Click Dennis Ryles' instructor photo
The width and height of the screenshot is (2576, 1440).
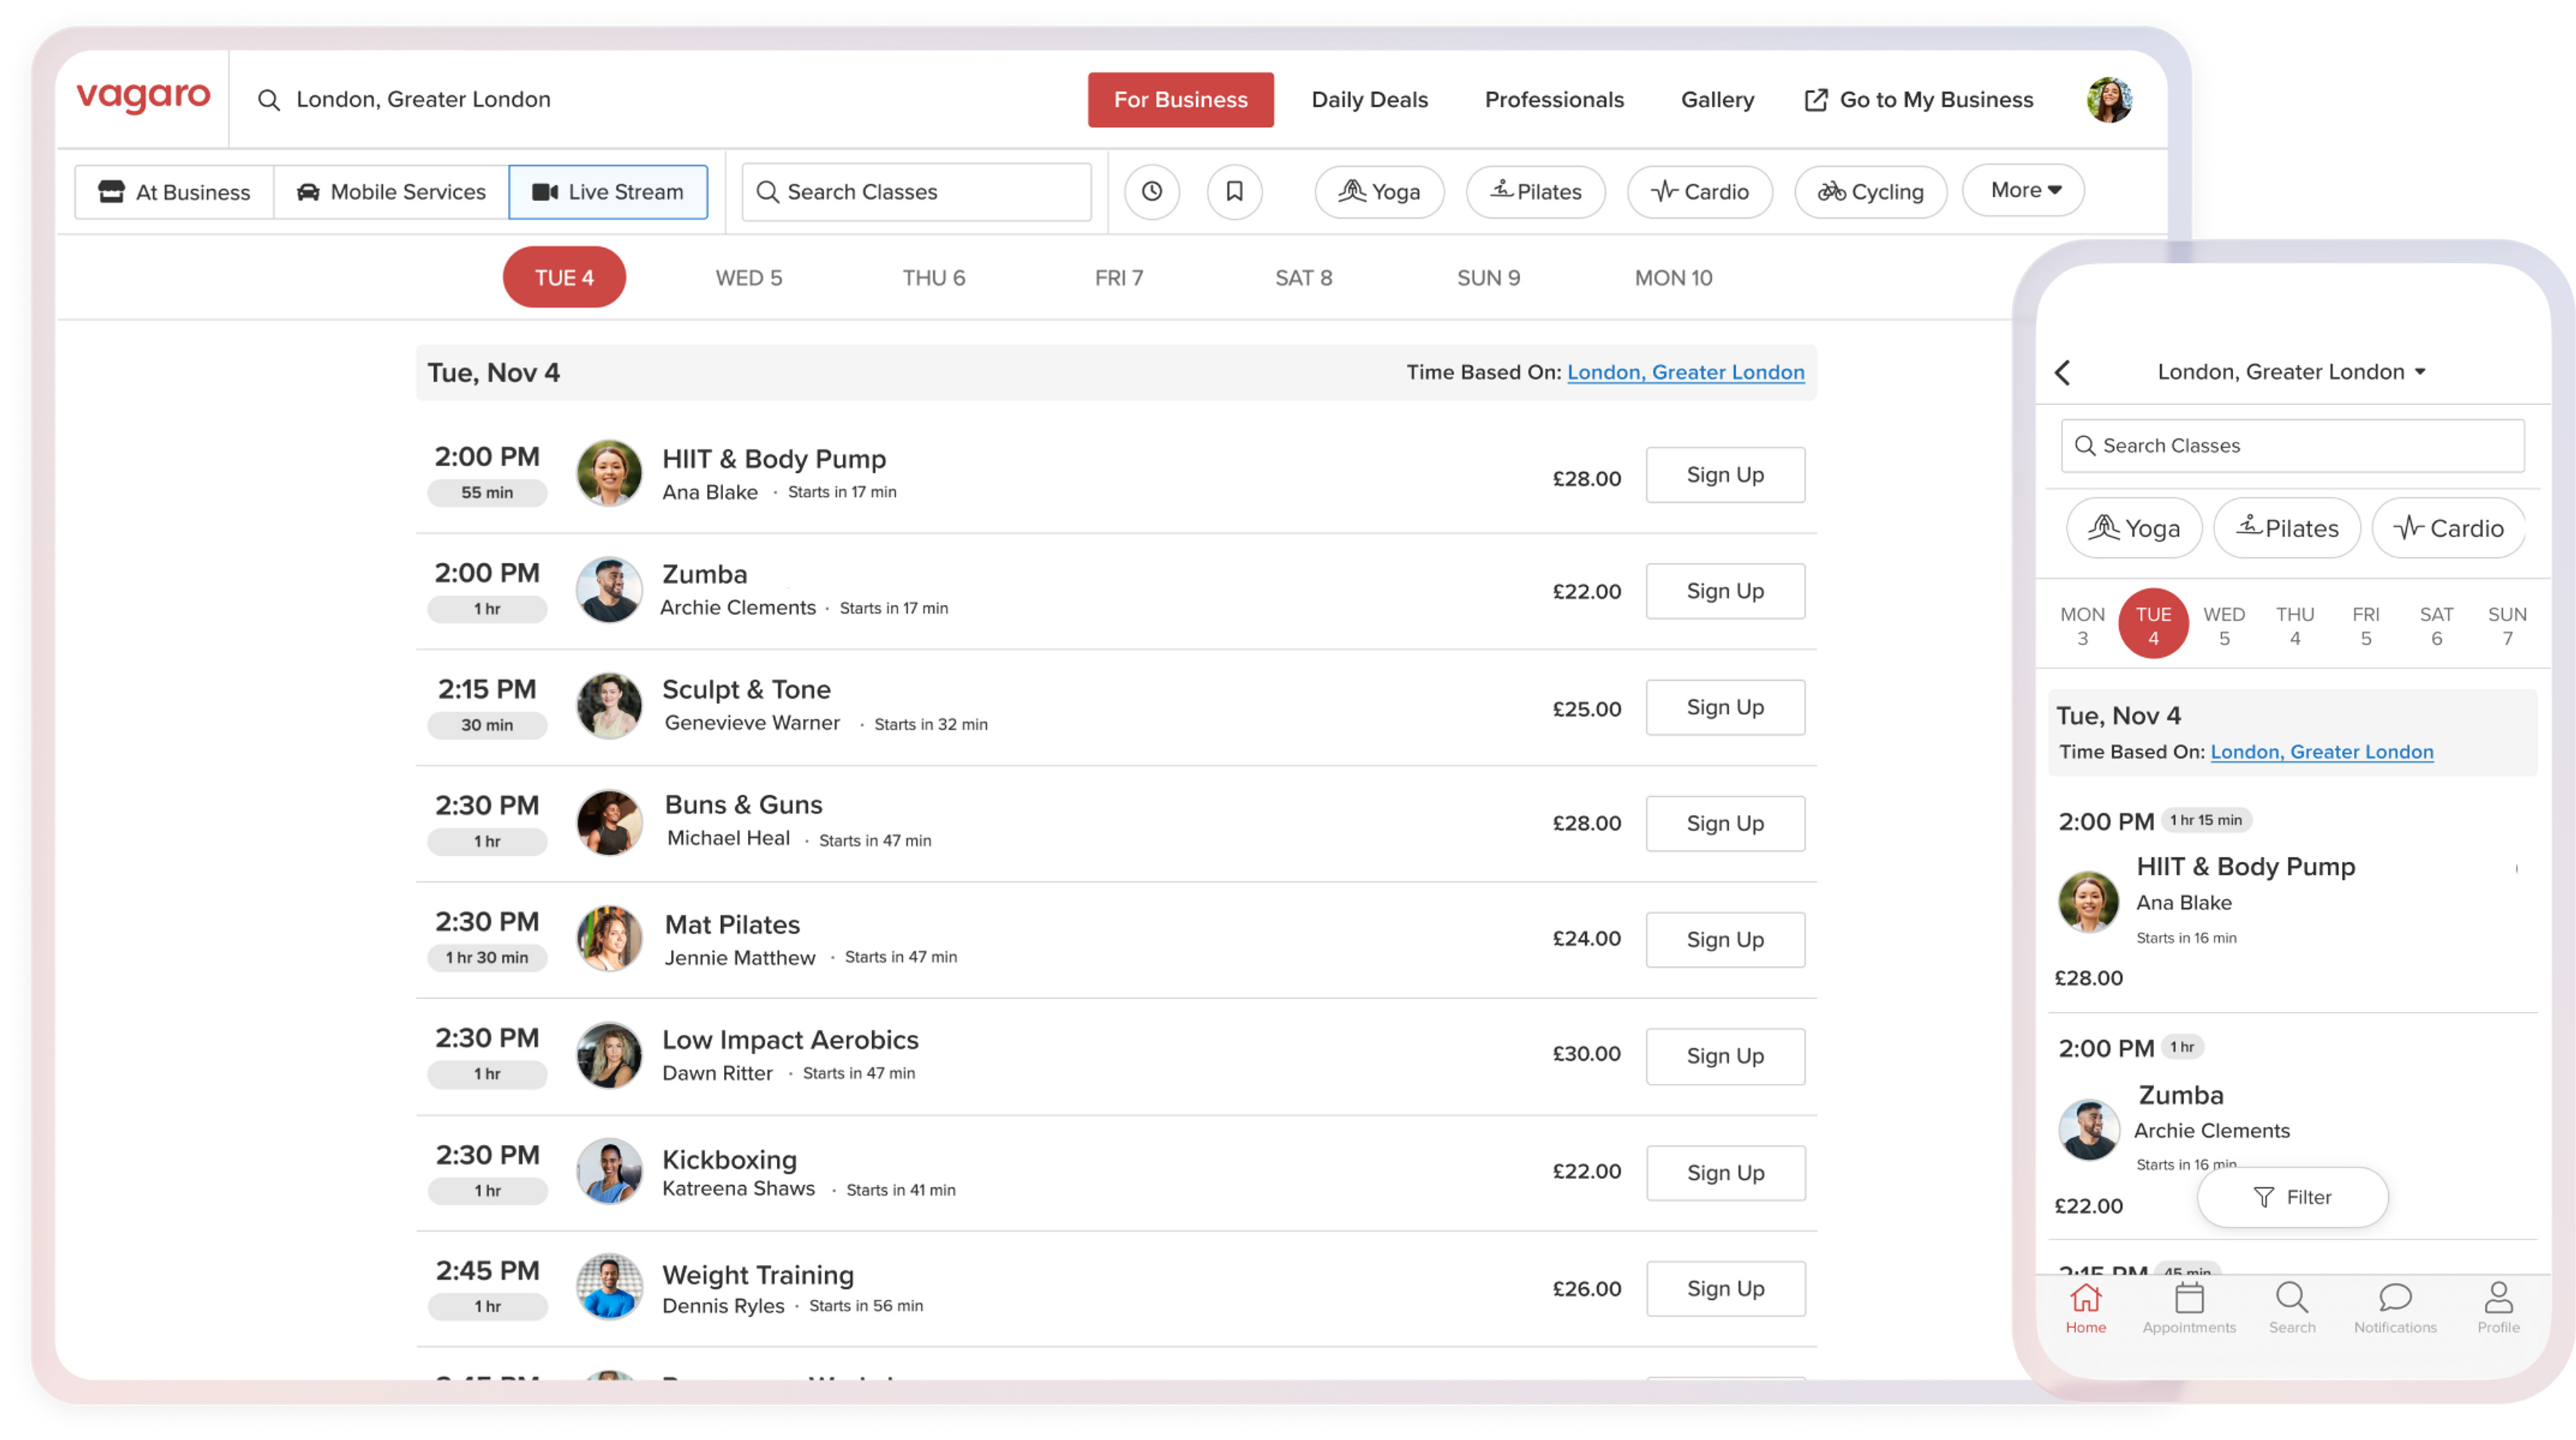point(609,1286)
